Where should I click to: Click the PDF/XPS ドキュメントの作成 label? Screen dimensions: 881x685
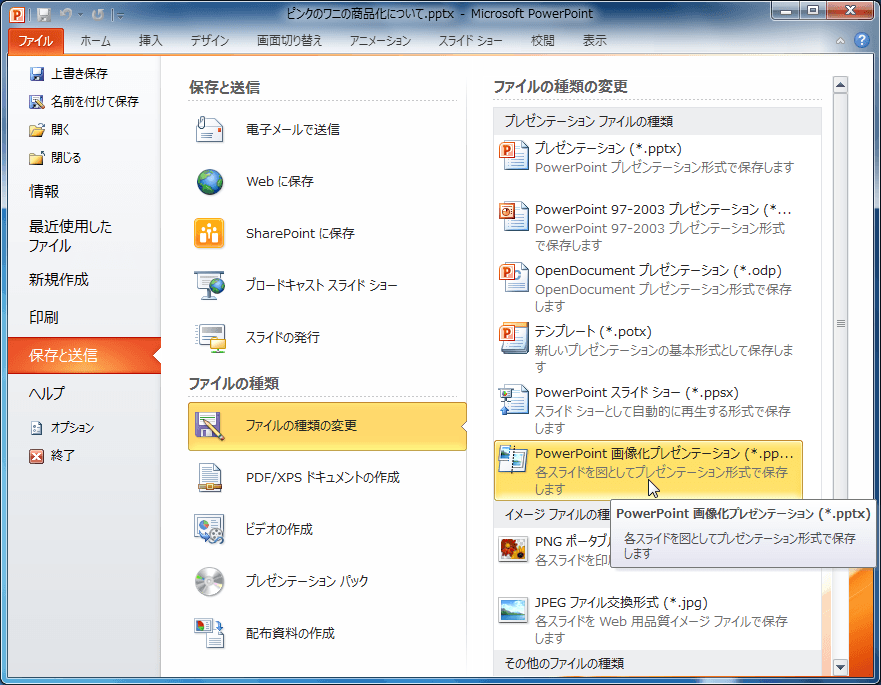point(323,478)
